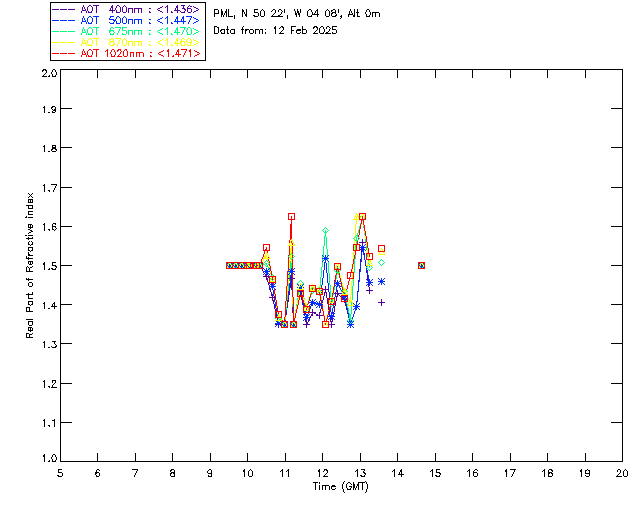Viewport: 640px width, 512px height.
Task: Click the red square peak at 13 GMT
Action: [x=362, y=216]
